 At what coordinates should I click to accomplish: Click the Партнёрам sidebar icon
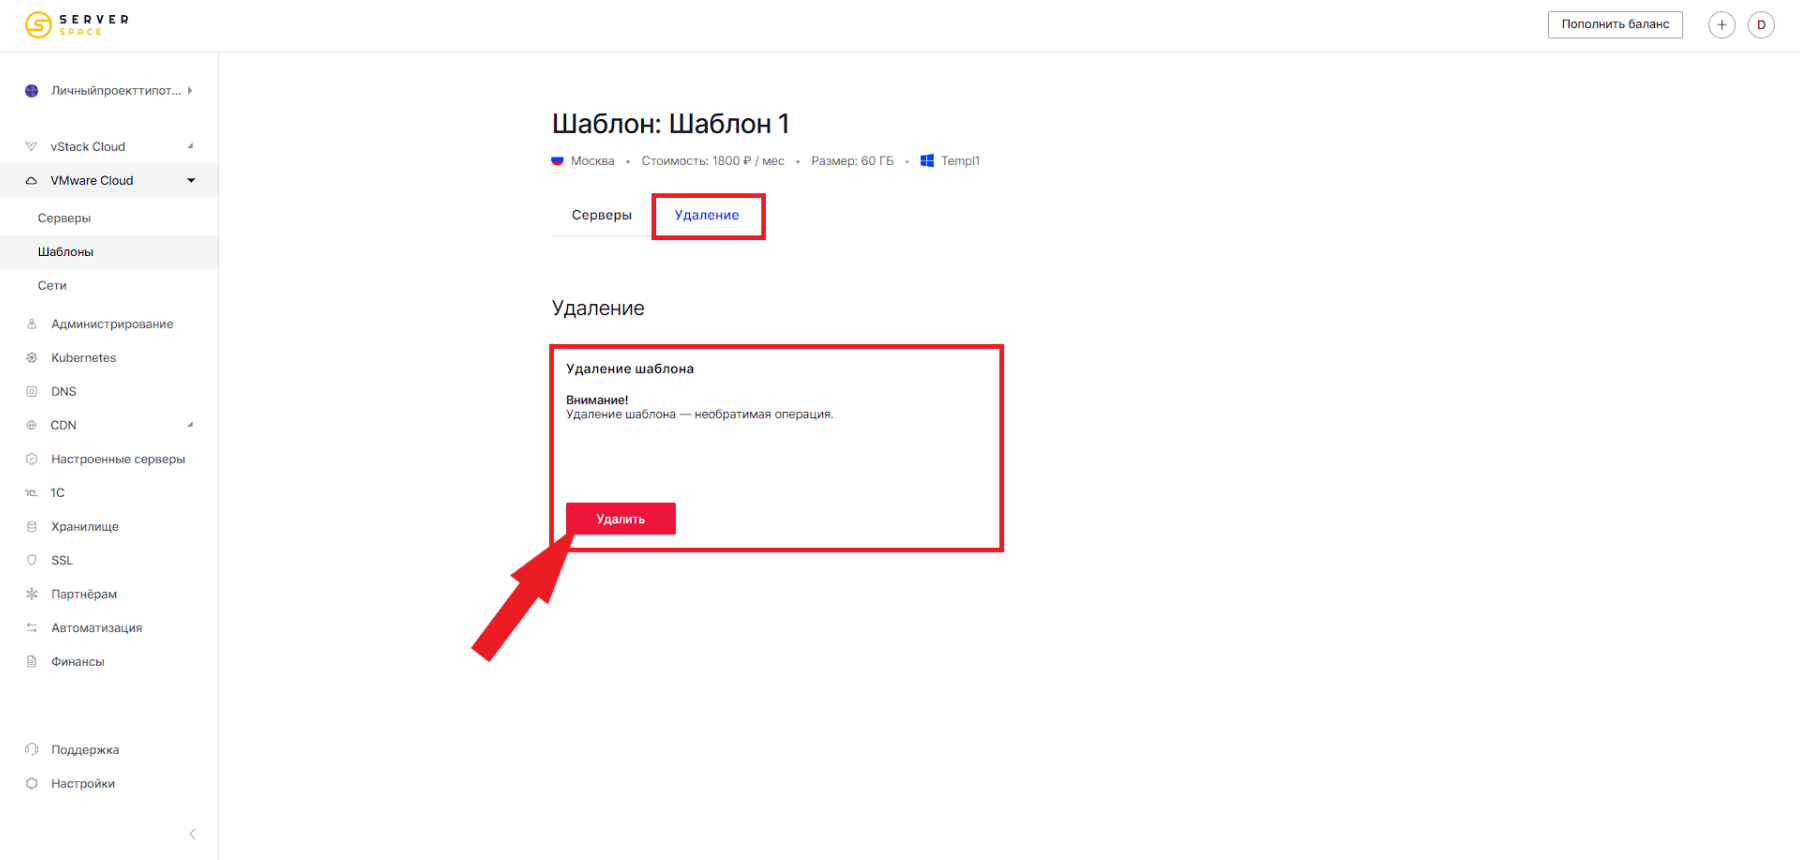pyautogui.click(x=31, y=594)
